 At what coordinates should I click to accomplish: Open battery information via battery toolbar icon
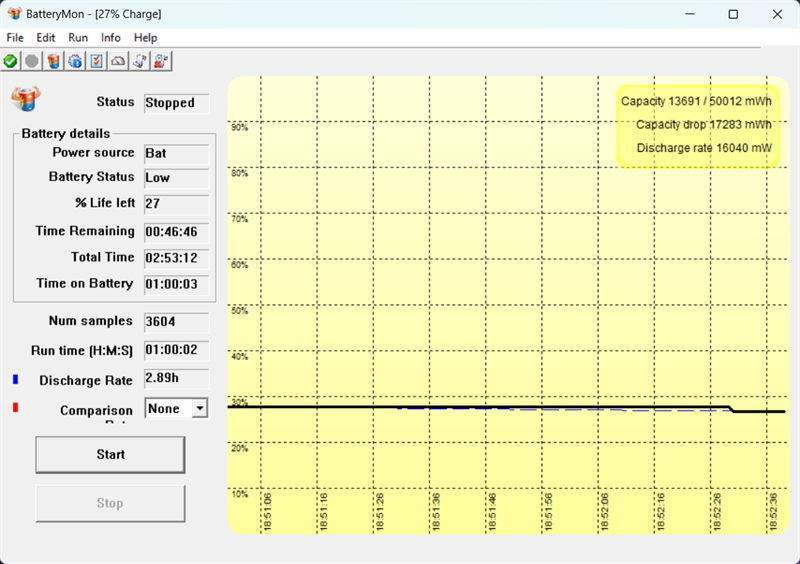[54, 61]
